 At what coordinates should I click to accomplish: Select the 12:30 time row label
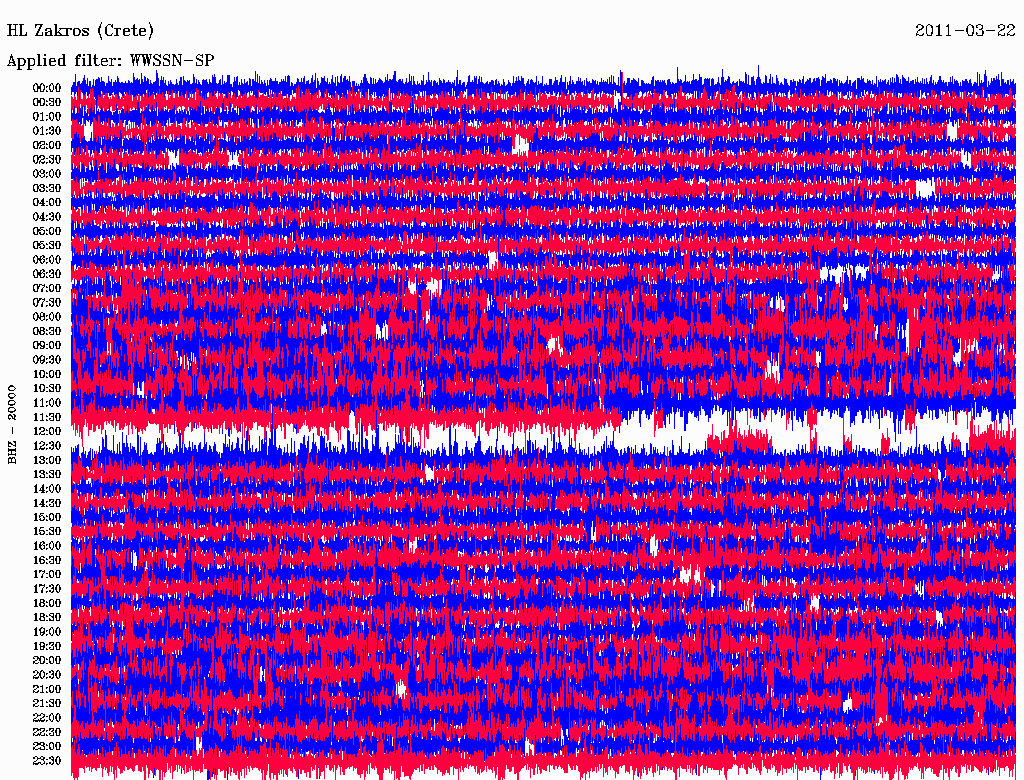[47, 446]
